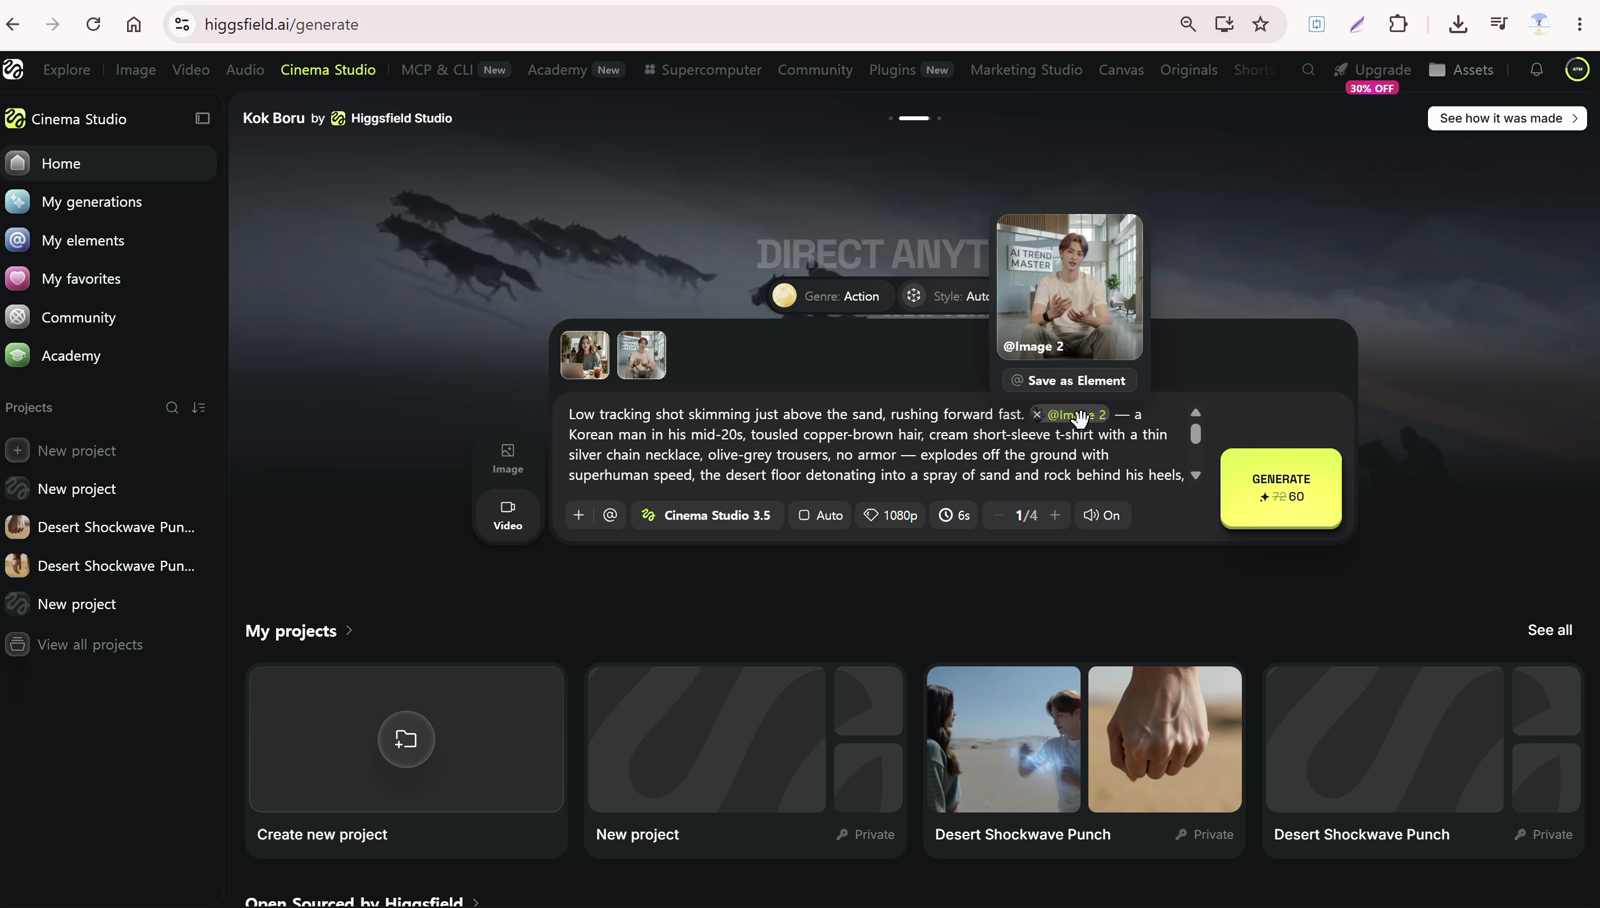Collapse the Cinema Studio sidebar panel
The width and height of the screenshot is (1600, 908).
[202, 118]
